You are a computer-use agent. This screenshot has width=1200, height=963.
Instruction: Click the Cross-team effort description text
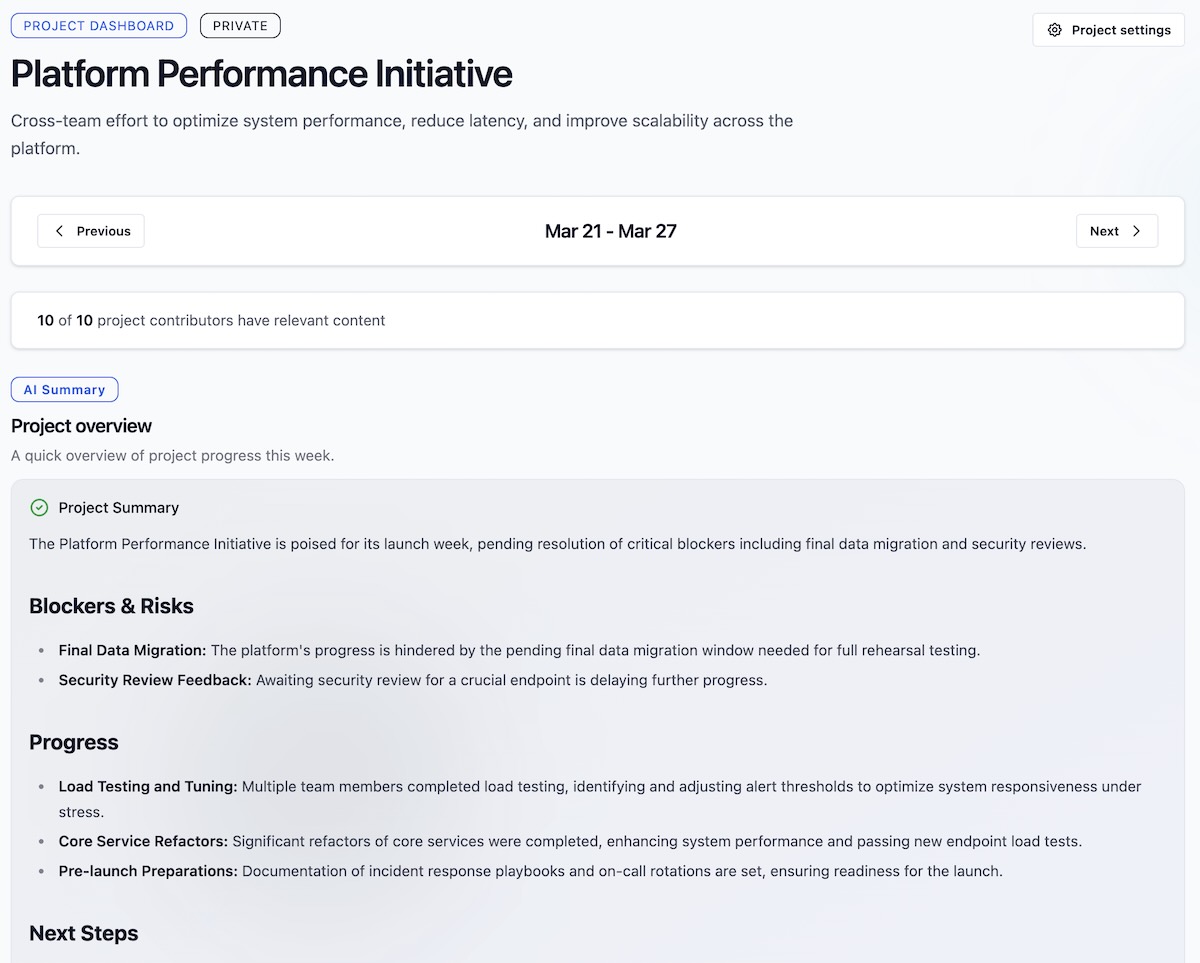pos(402,134)
